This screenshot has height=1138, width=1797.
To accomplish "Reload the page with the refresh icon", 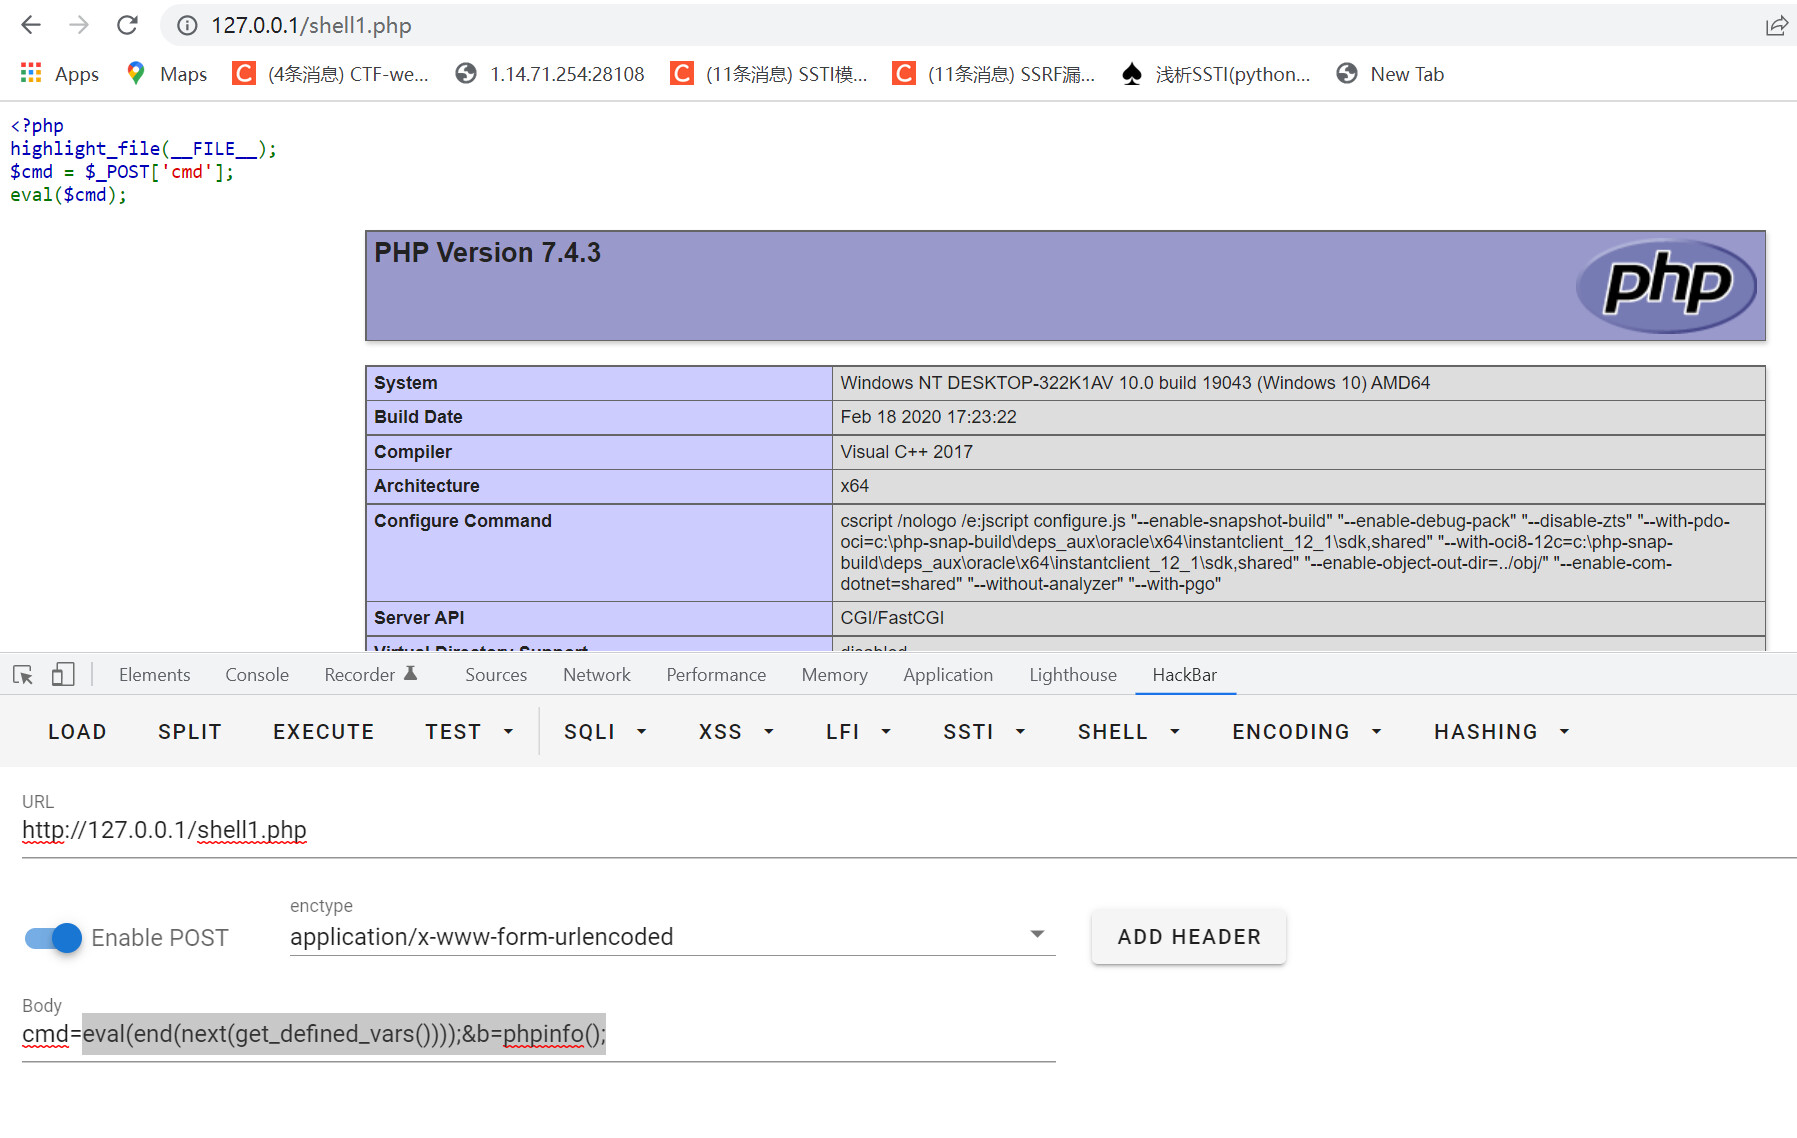I will point(127,25).
